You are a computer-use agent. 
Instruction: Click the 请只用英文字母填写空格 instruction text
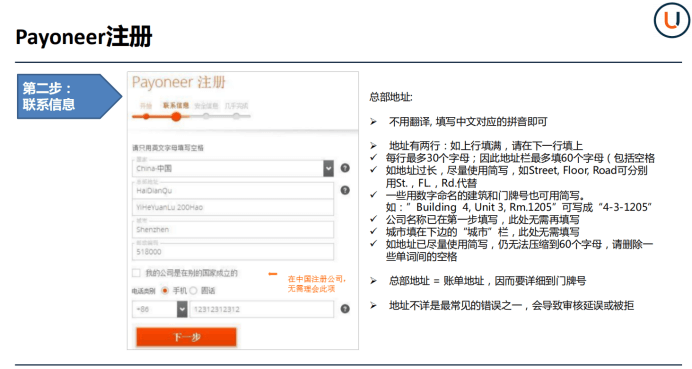[168, 148]
